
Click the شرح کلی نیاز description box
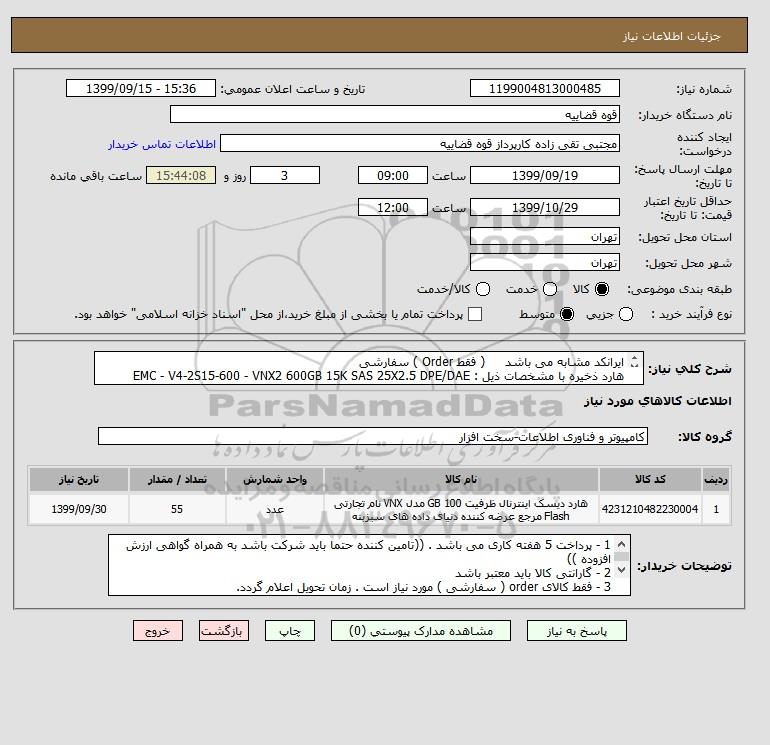pos(369,368)
